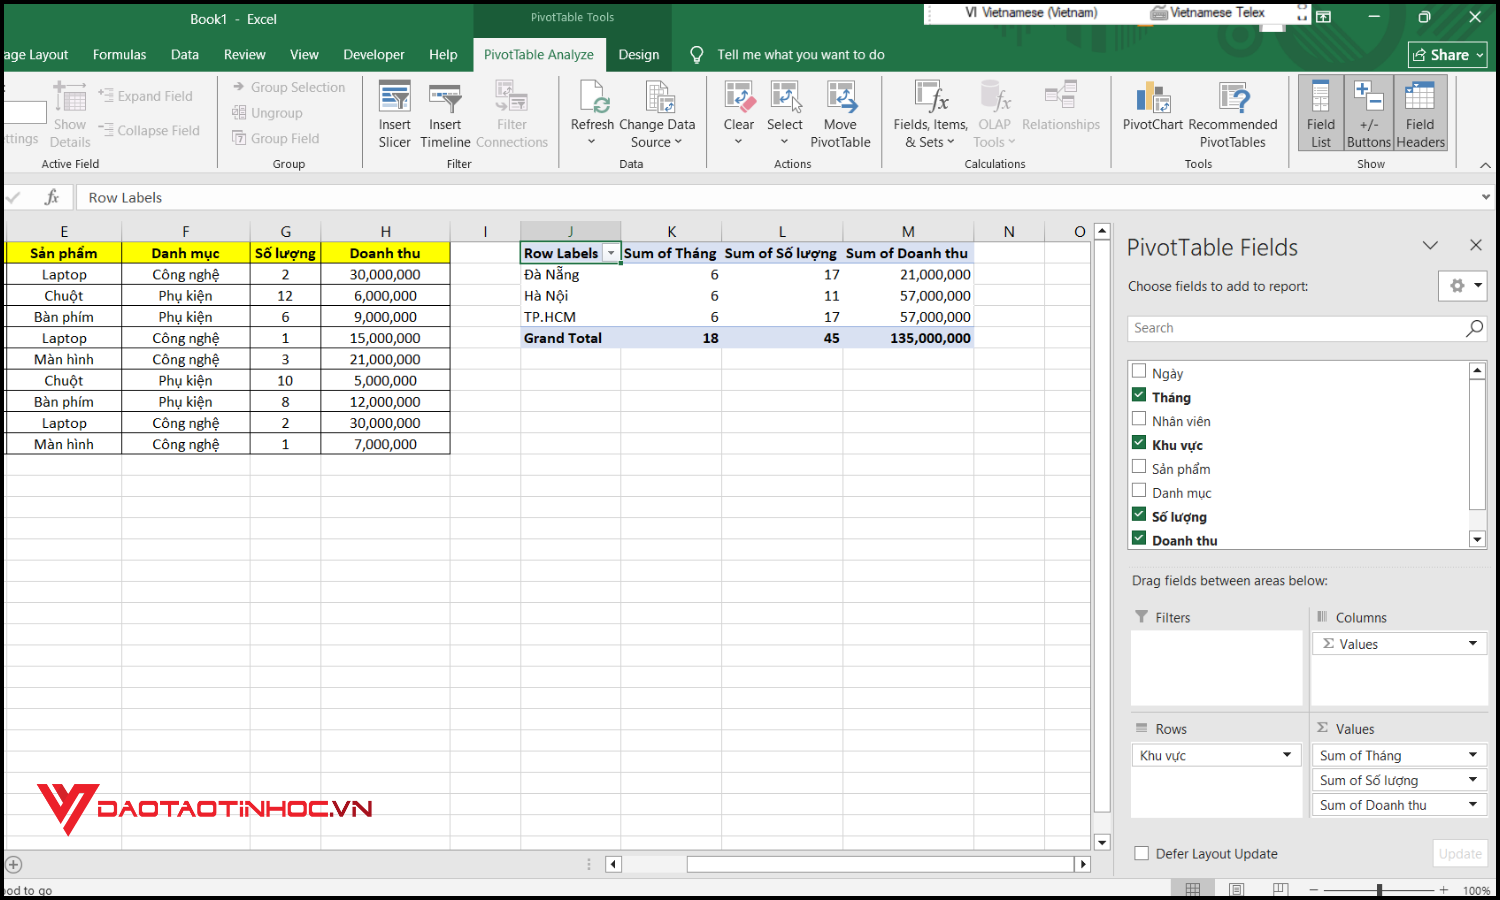
Task: Open the Khu vực dropdown in Rows area
Action: 1286,755
